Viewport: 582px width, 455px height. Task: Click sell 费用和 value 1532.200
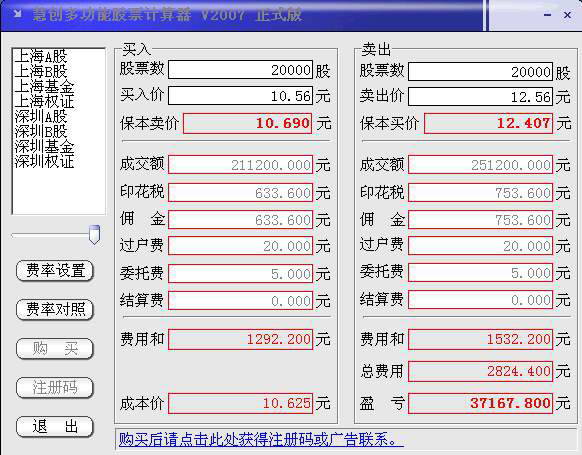click(481, 339)
